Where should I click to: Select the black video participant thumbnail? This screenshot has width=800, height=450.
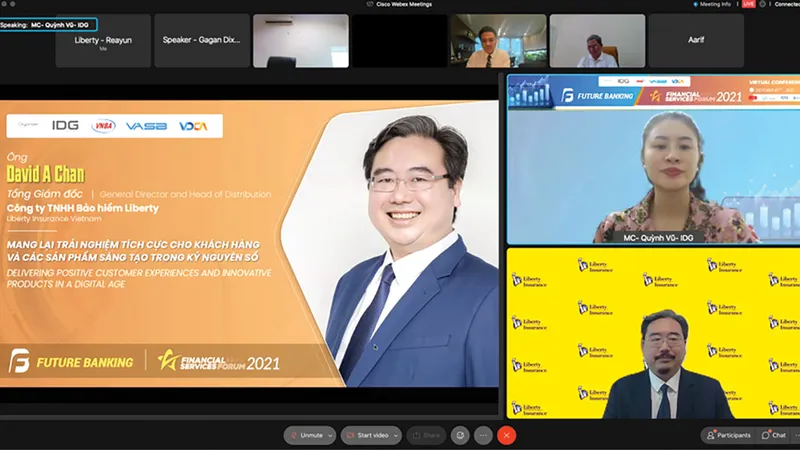399,41
